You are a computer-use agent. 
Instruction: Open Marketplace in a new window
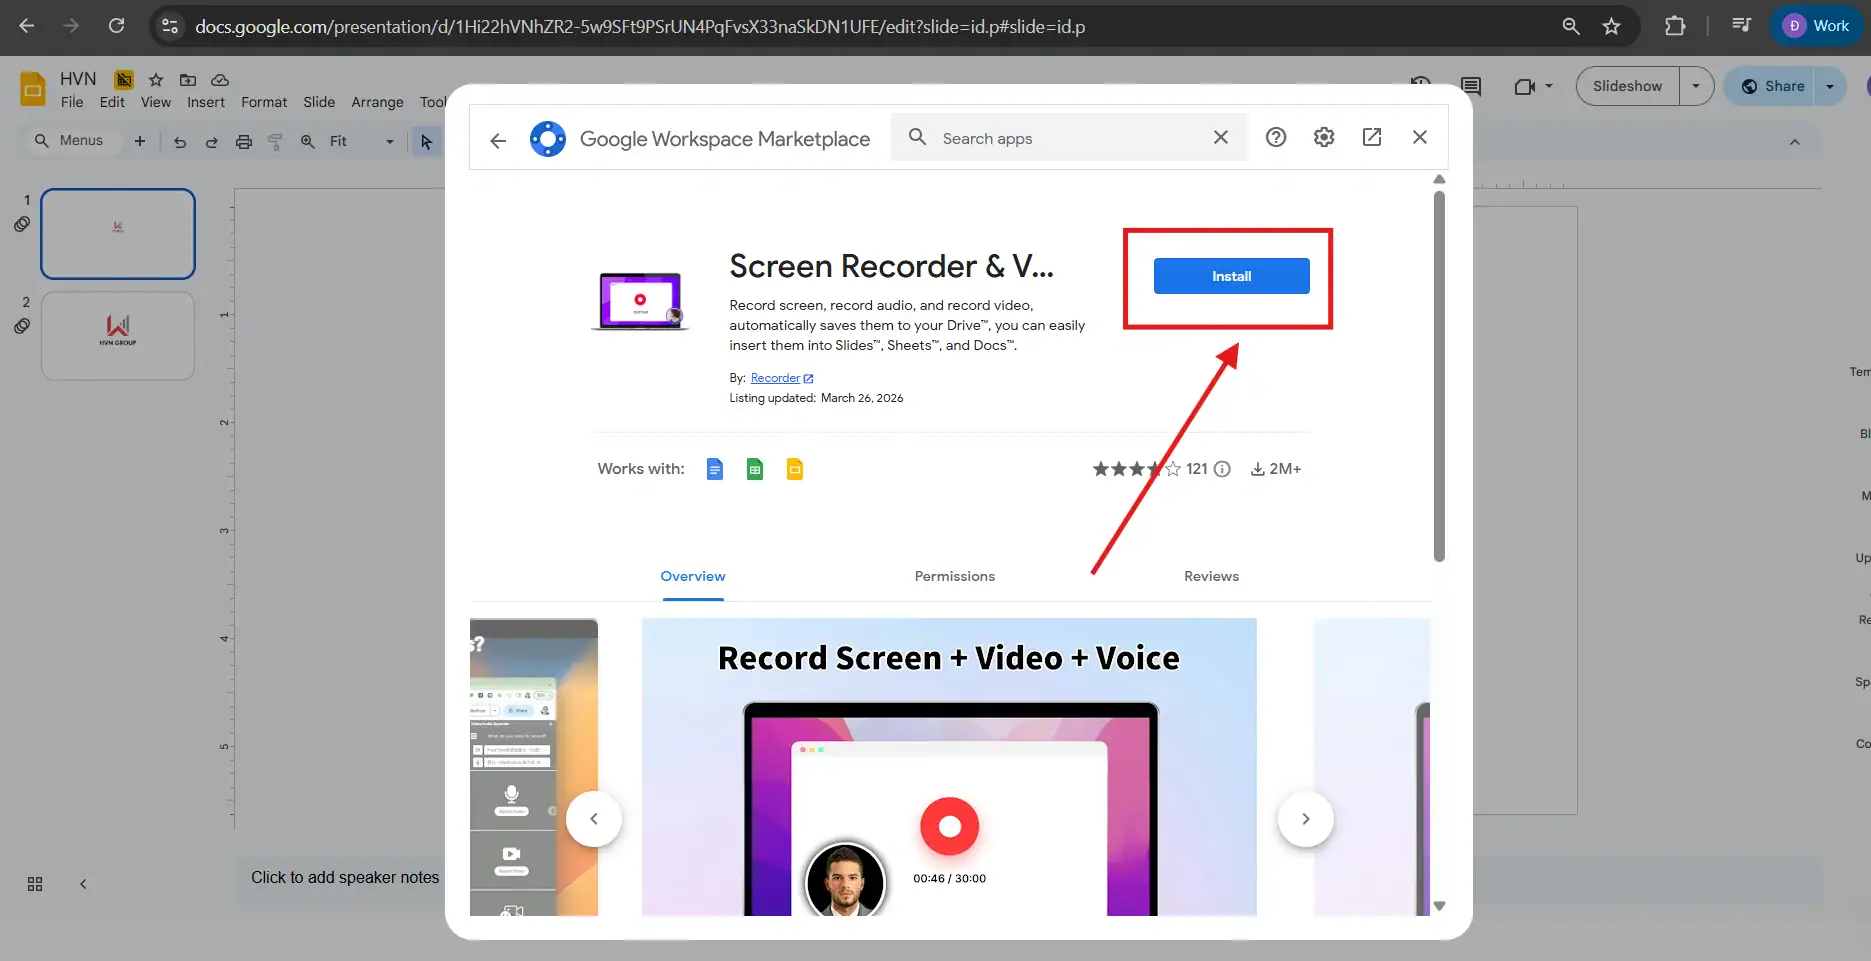point(1372,137)
